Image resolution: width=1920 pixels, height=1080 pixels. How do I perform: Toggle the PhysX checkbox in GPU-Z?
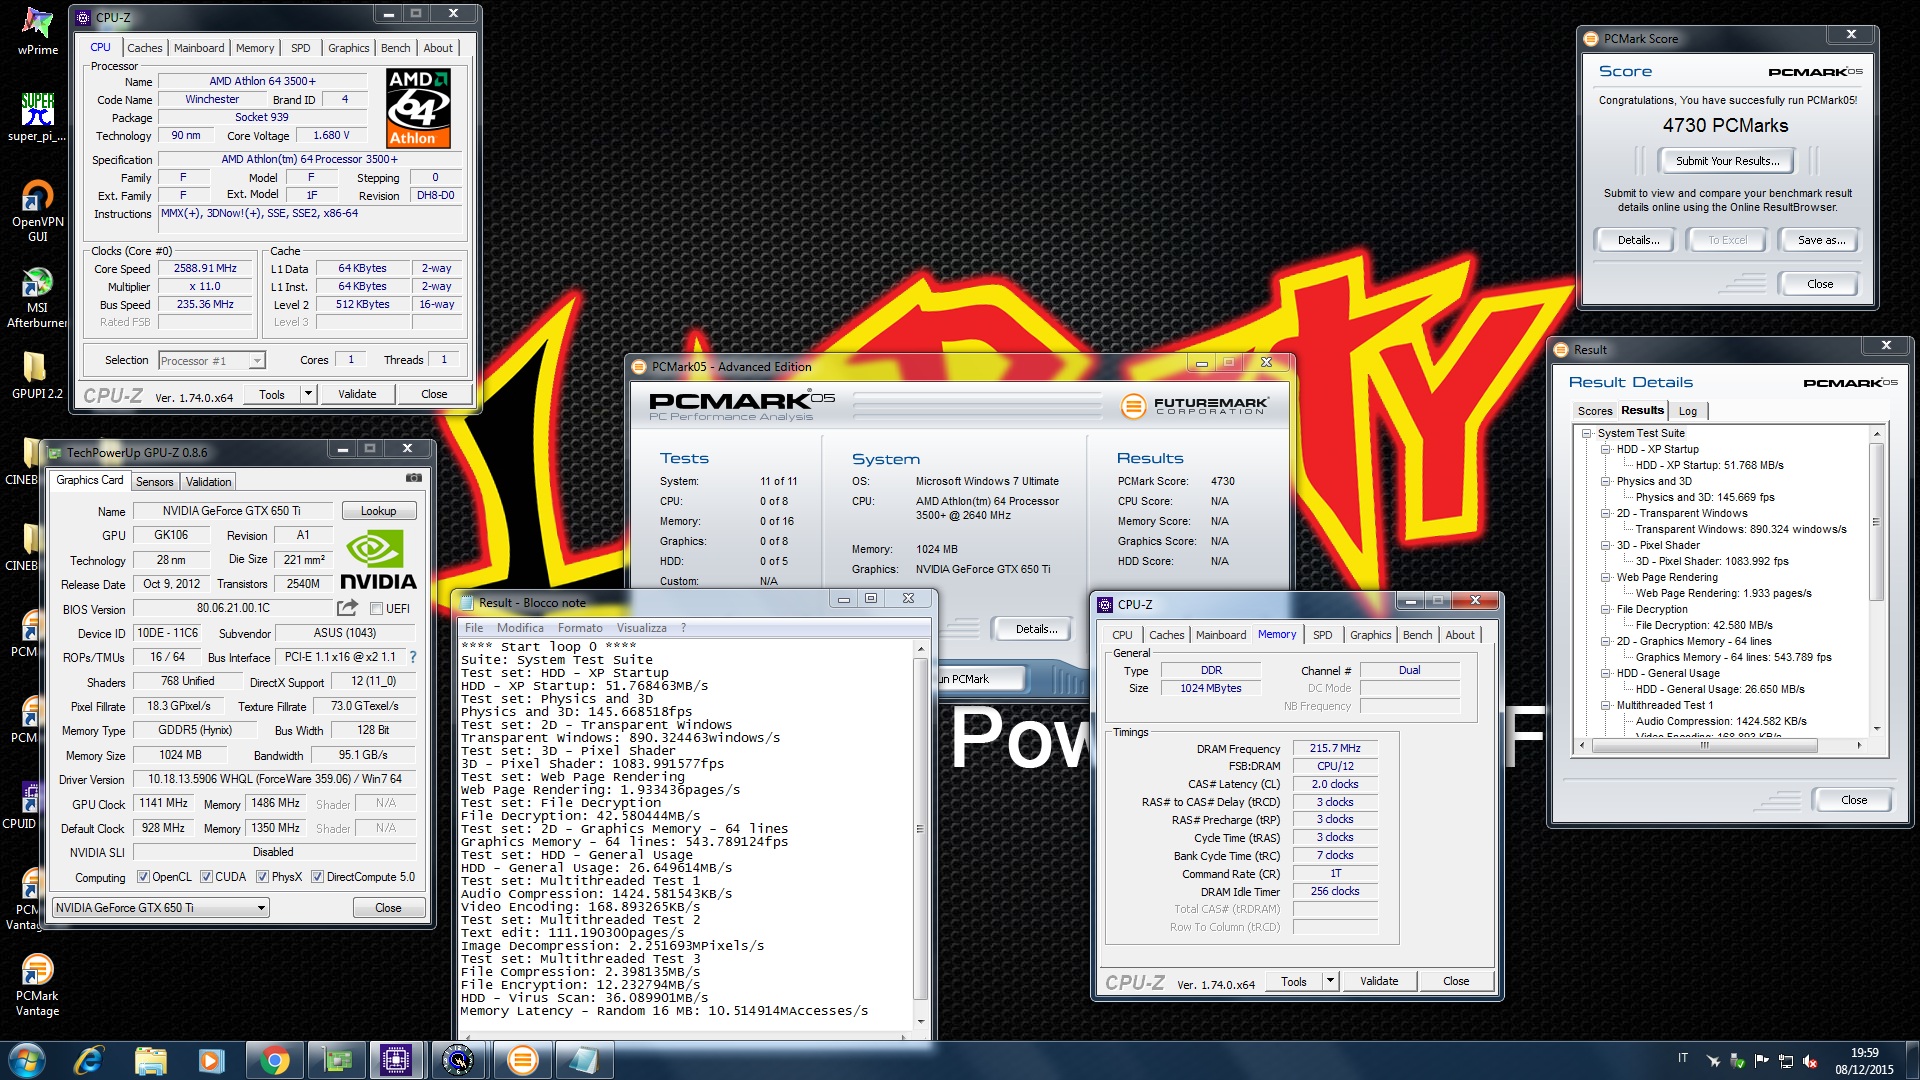(262, 877)
